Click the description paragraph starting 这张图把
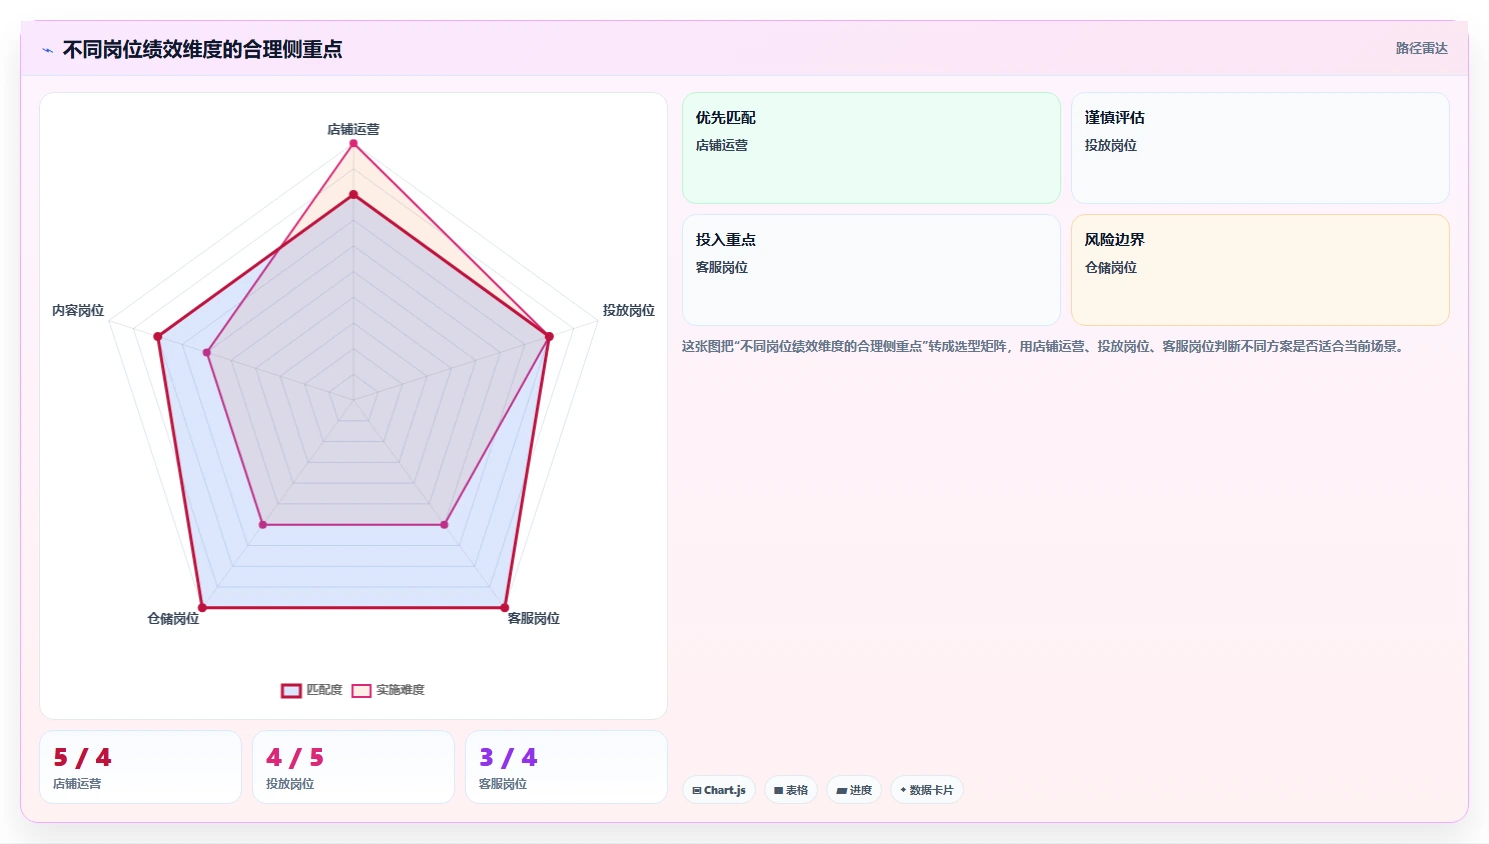Image resolution: width=1489 pixels, height=844 pixels. tap(1045, 346)
